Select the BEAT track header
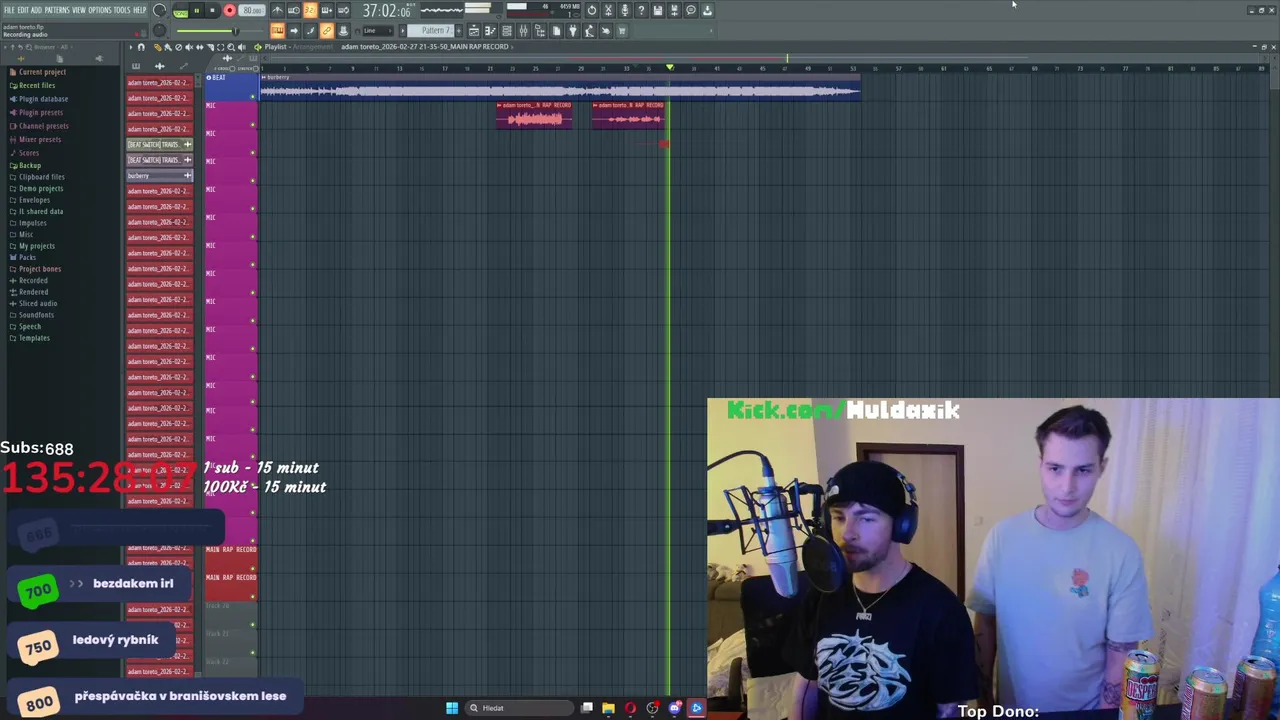Viewport: 1280px width, 720px height. (x=230, y=87)
